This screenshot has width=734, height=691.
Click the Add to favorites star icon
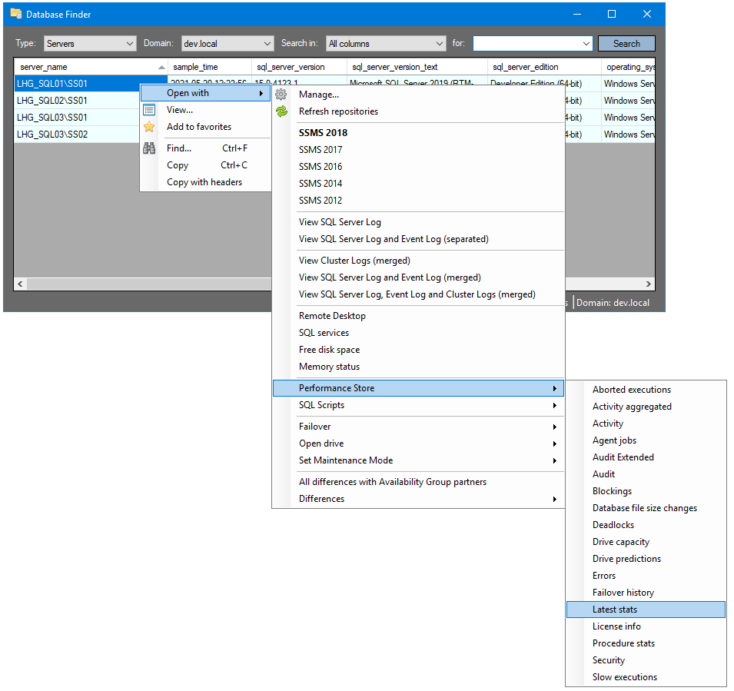pos(149,127)
